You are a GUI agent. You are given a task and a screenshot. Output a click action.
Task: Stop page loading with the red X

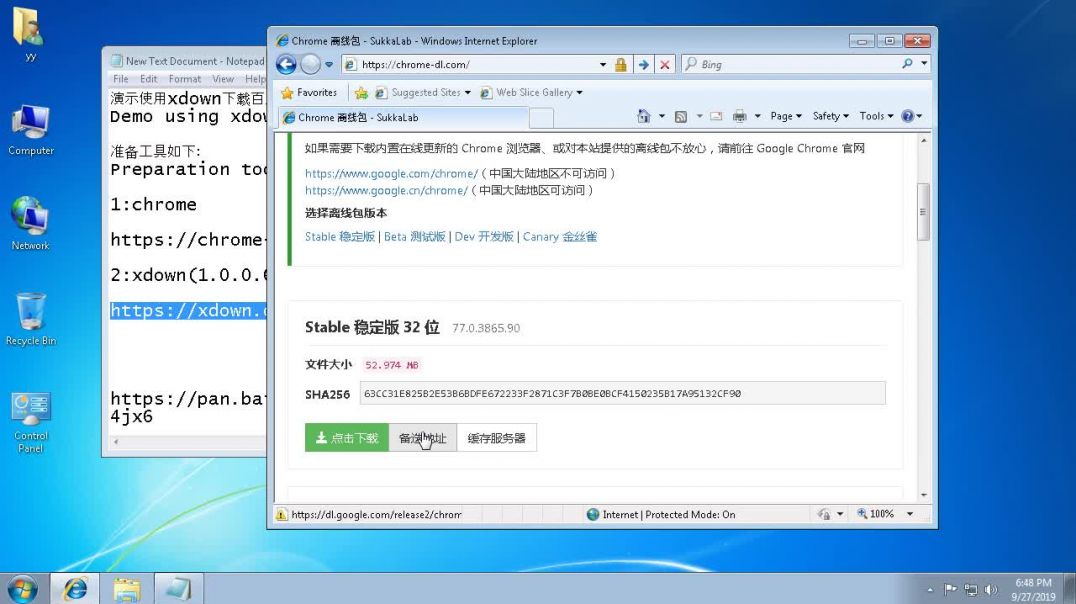(664, 65)
